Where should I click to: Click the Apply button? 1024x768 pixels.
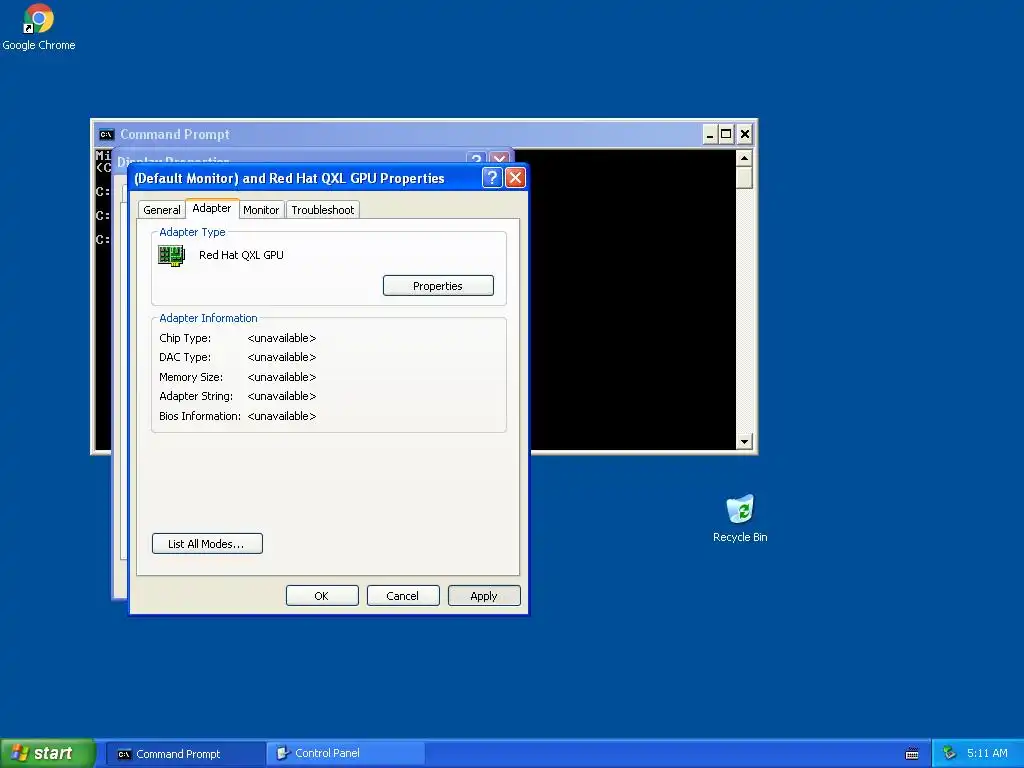[484, 596]
